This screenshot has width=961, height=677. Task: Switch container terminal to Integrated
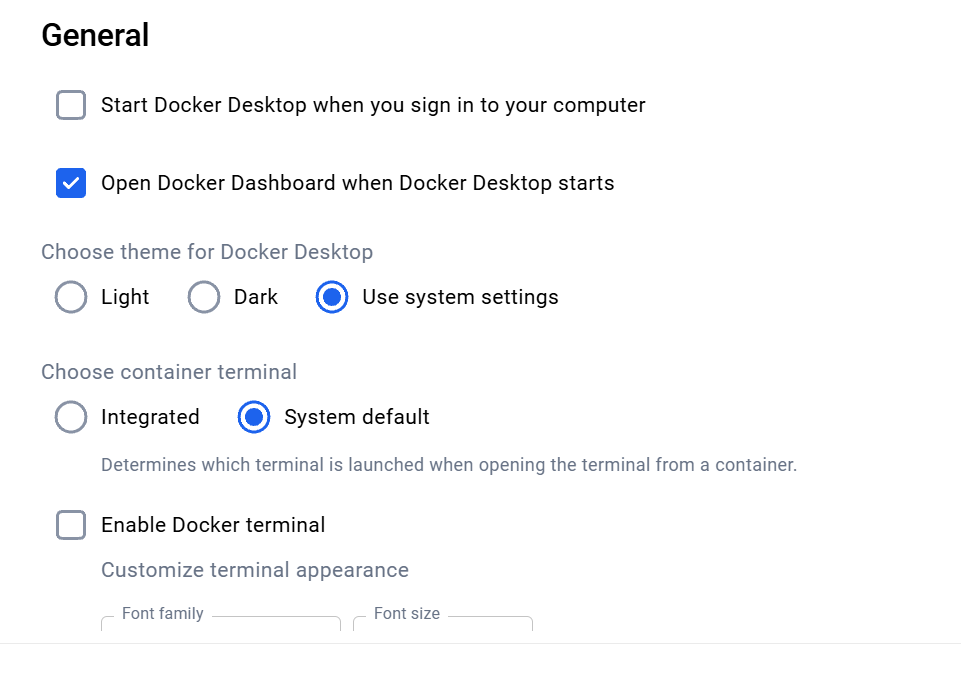[x=71, y=417]
